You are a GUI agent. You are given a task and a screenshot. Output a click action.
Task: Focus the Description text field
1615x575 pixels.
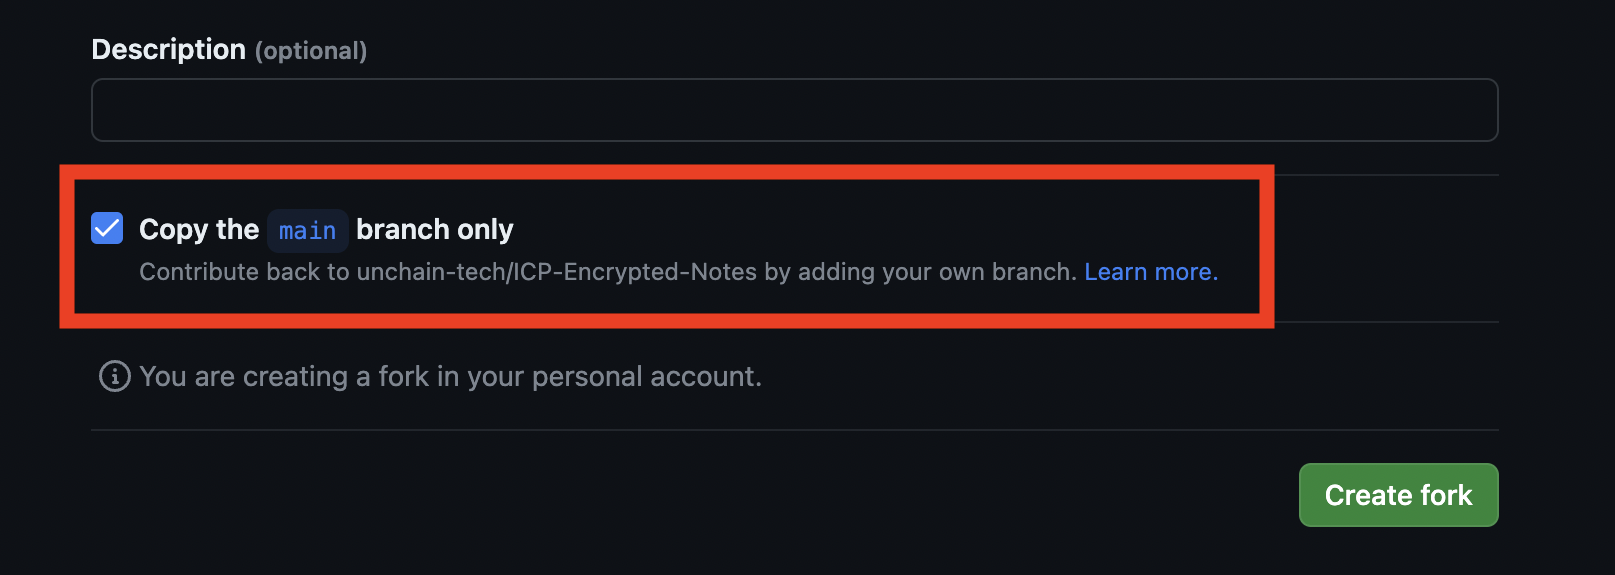tap(794, 110)
